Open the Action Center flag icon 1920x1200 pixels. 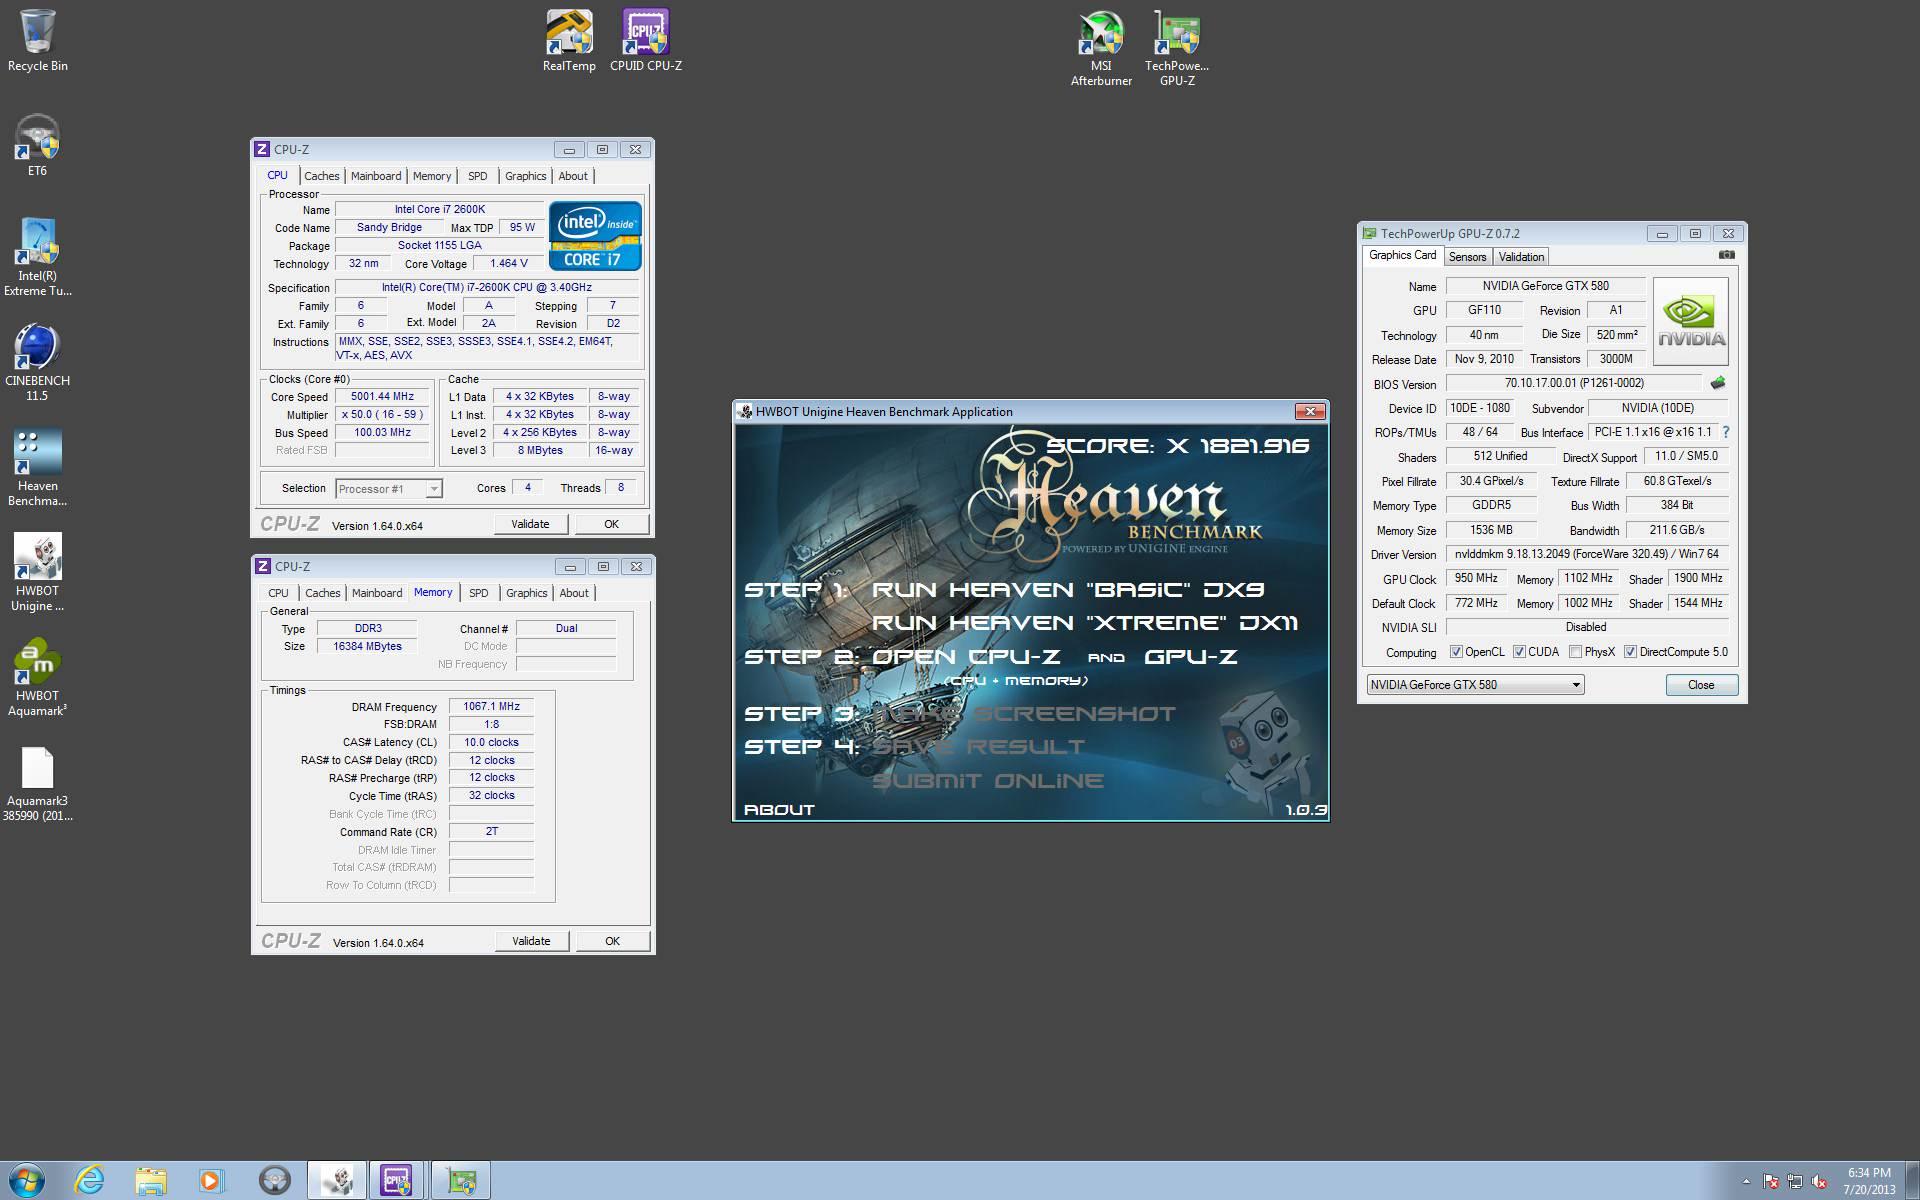pyautogui.click(x=1771, y=1181)
